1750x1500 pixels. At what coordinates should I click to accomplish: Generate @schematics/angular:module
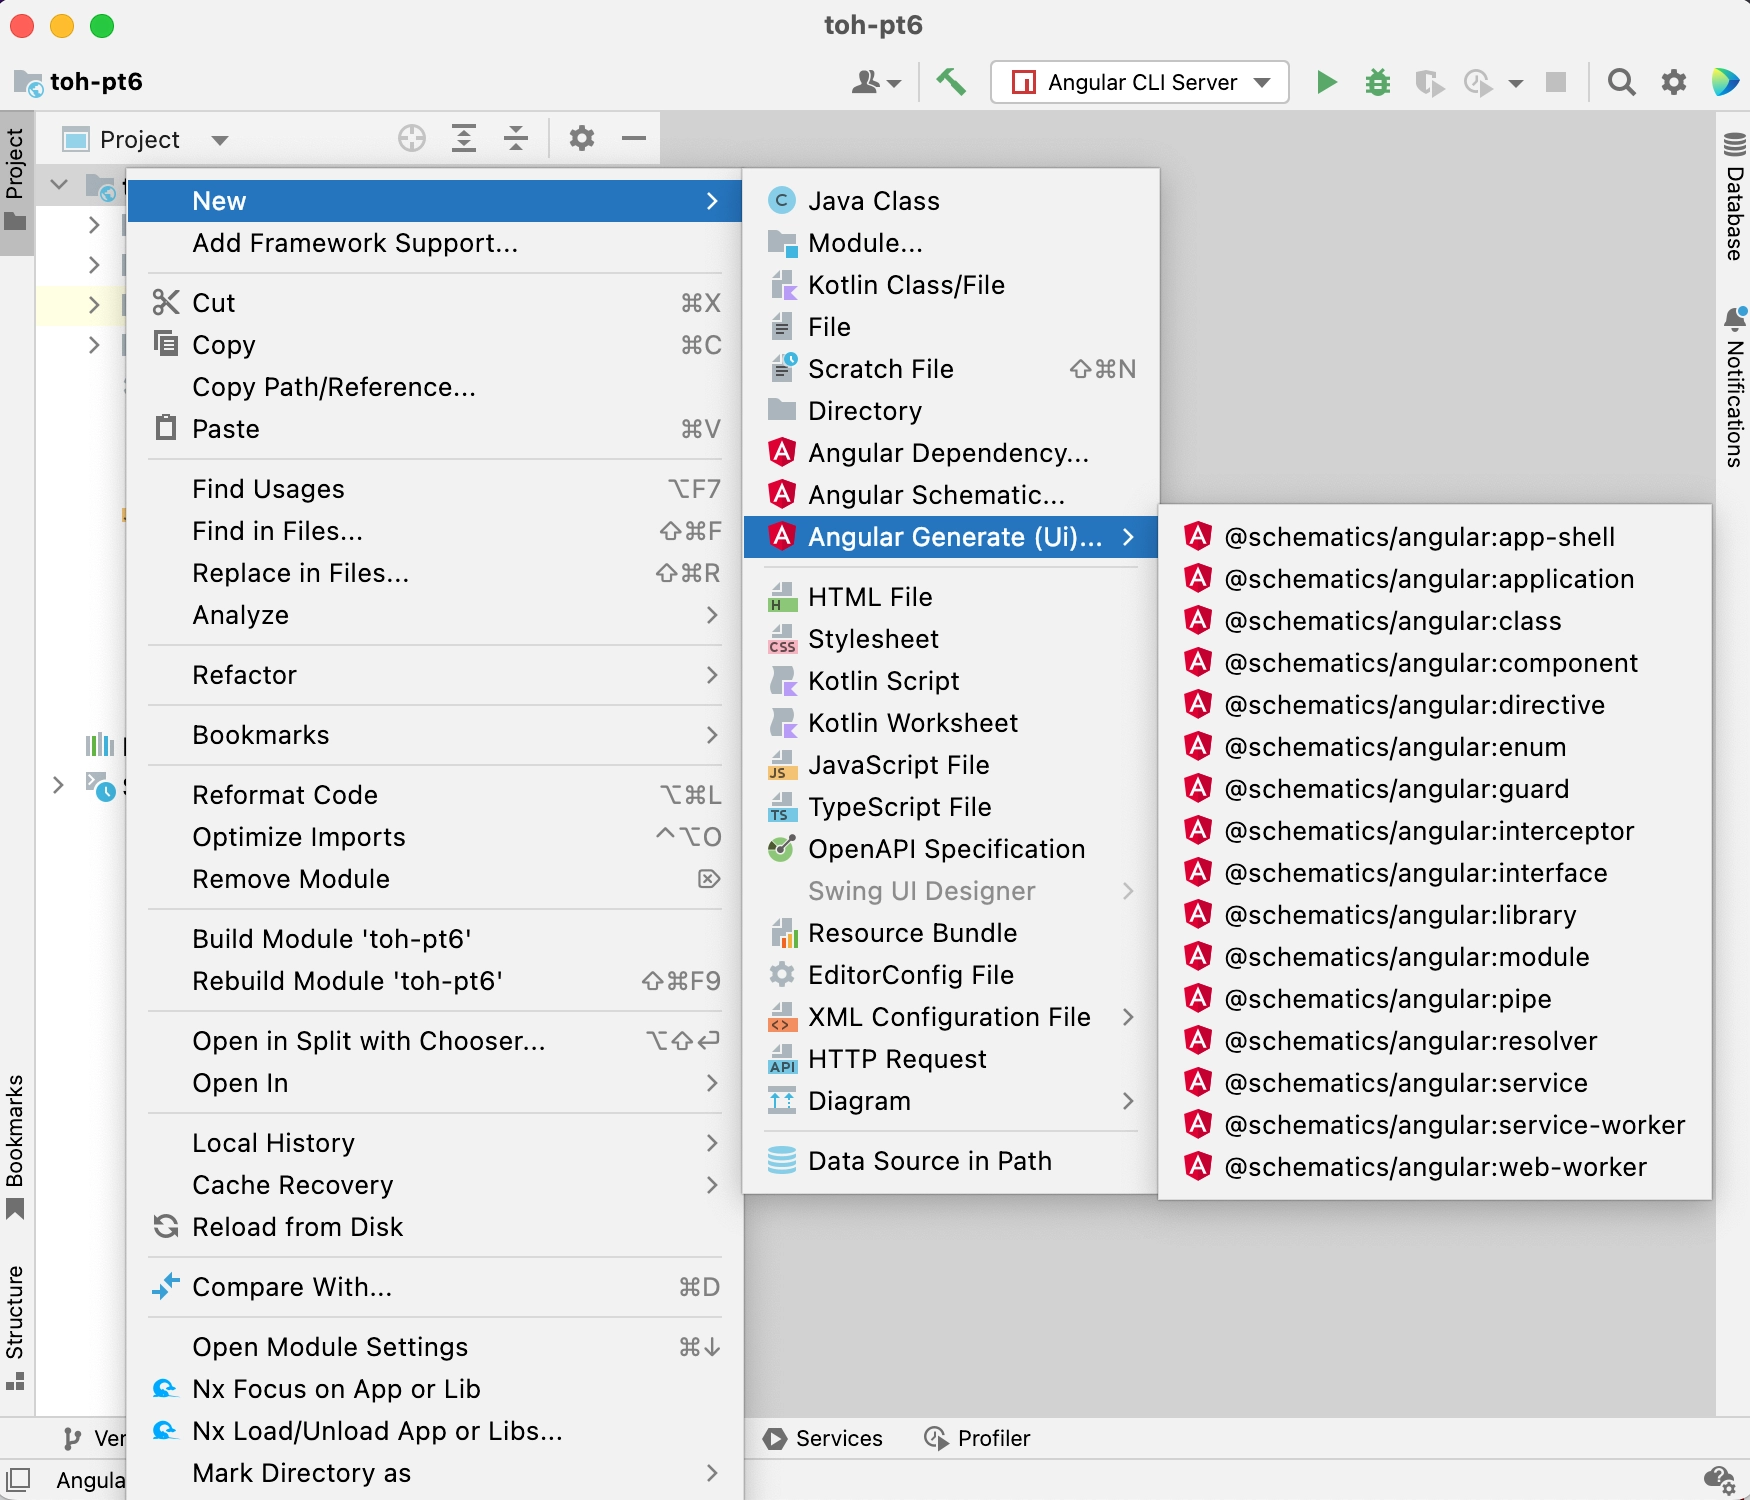(x=1435, y=957)
